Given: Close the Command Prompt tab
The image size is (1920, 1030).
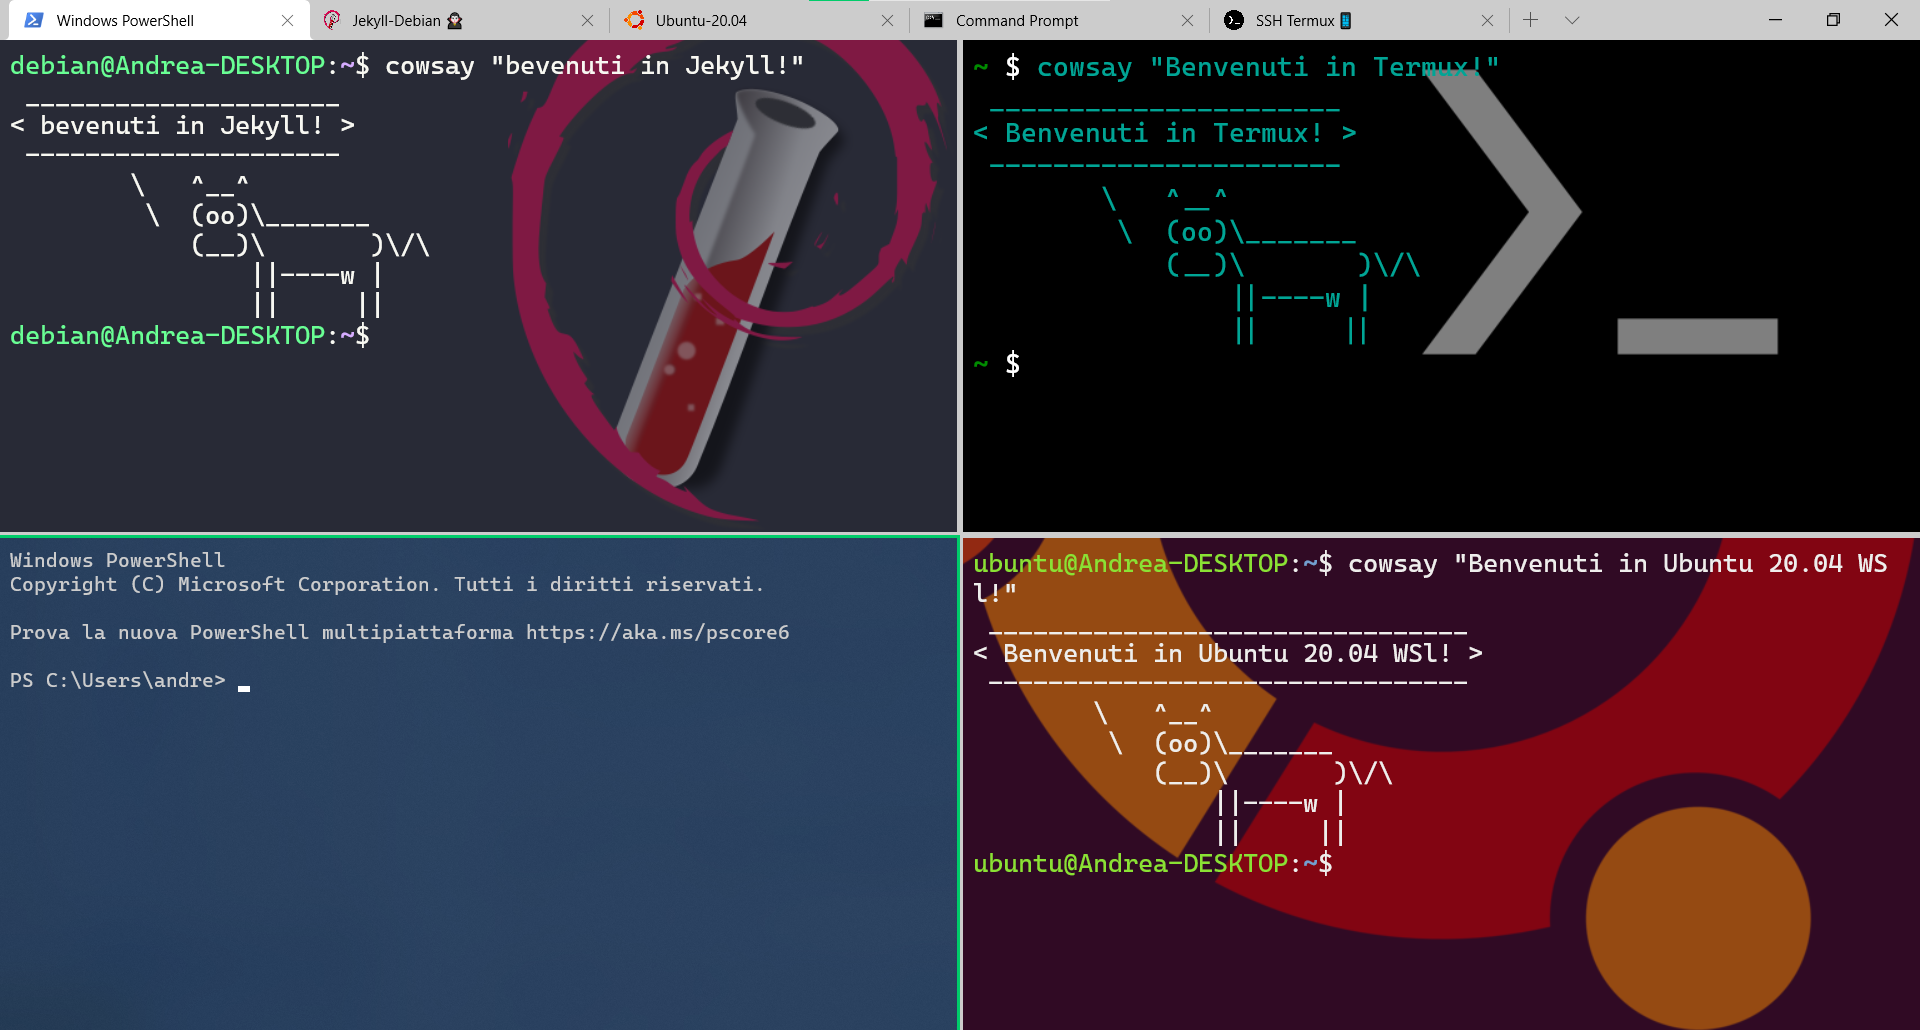Looking at the screenshot, I should point(1187,20).
